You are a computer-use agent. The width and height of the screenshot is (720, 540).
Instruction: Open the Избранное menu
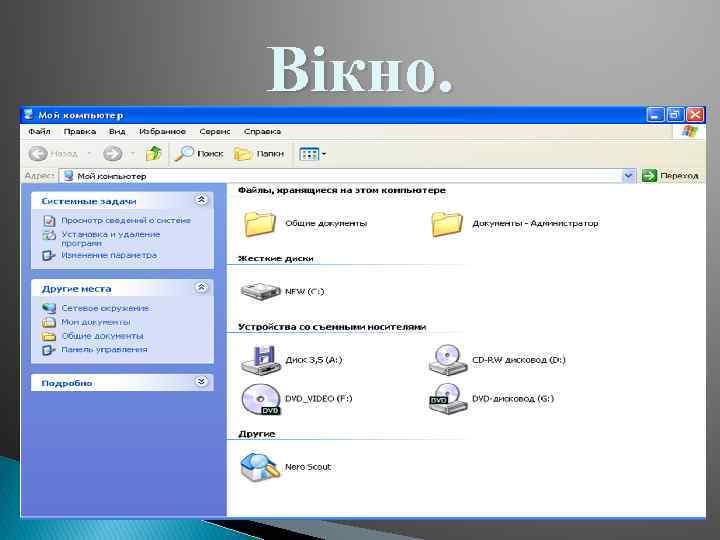[163, 131]
